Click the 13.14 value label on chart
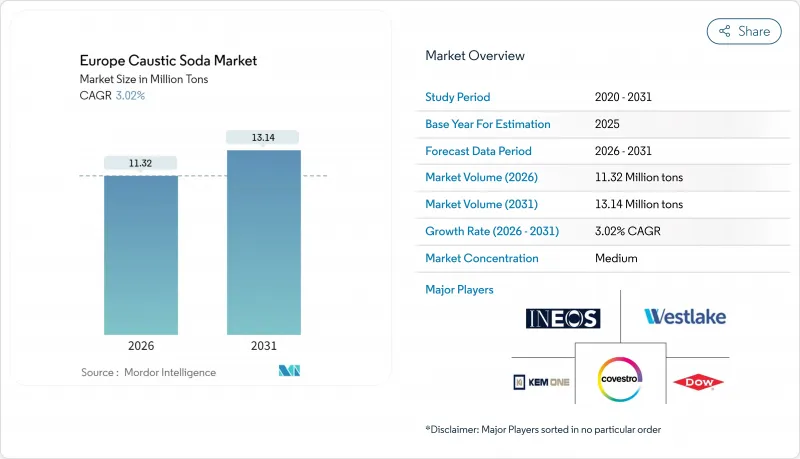 tap(263, 137)
